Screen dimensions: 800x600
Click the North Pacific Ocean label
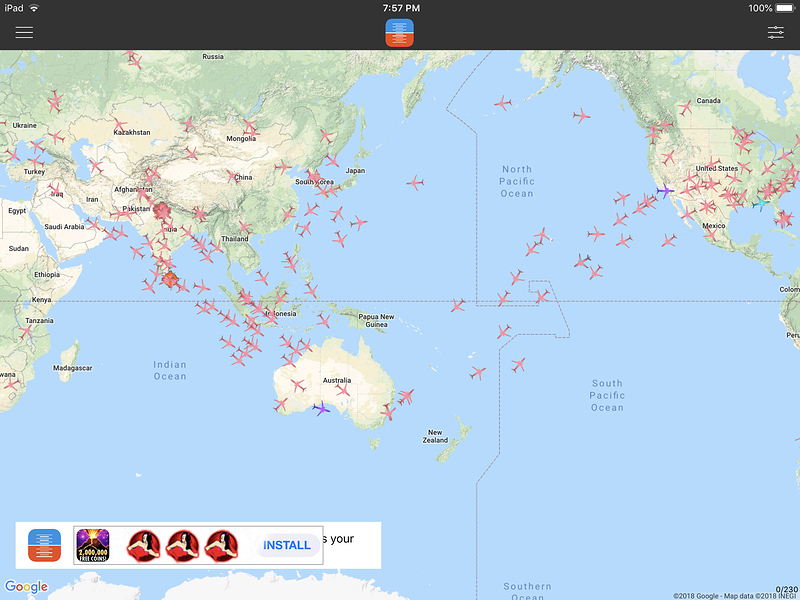pos(517,181)
